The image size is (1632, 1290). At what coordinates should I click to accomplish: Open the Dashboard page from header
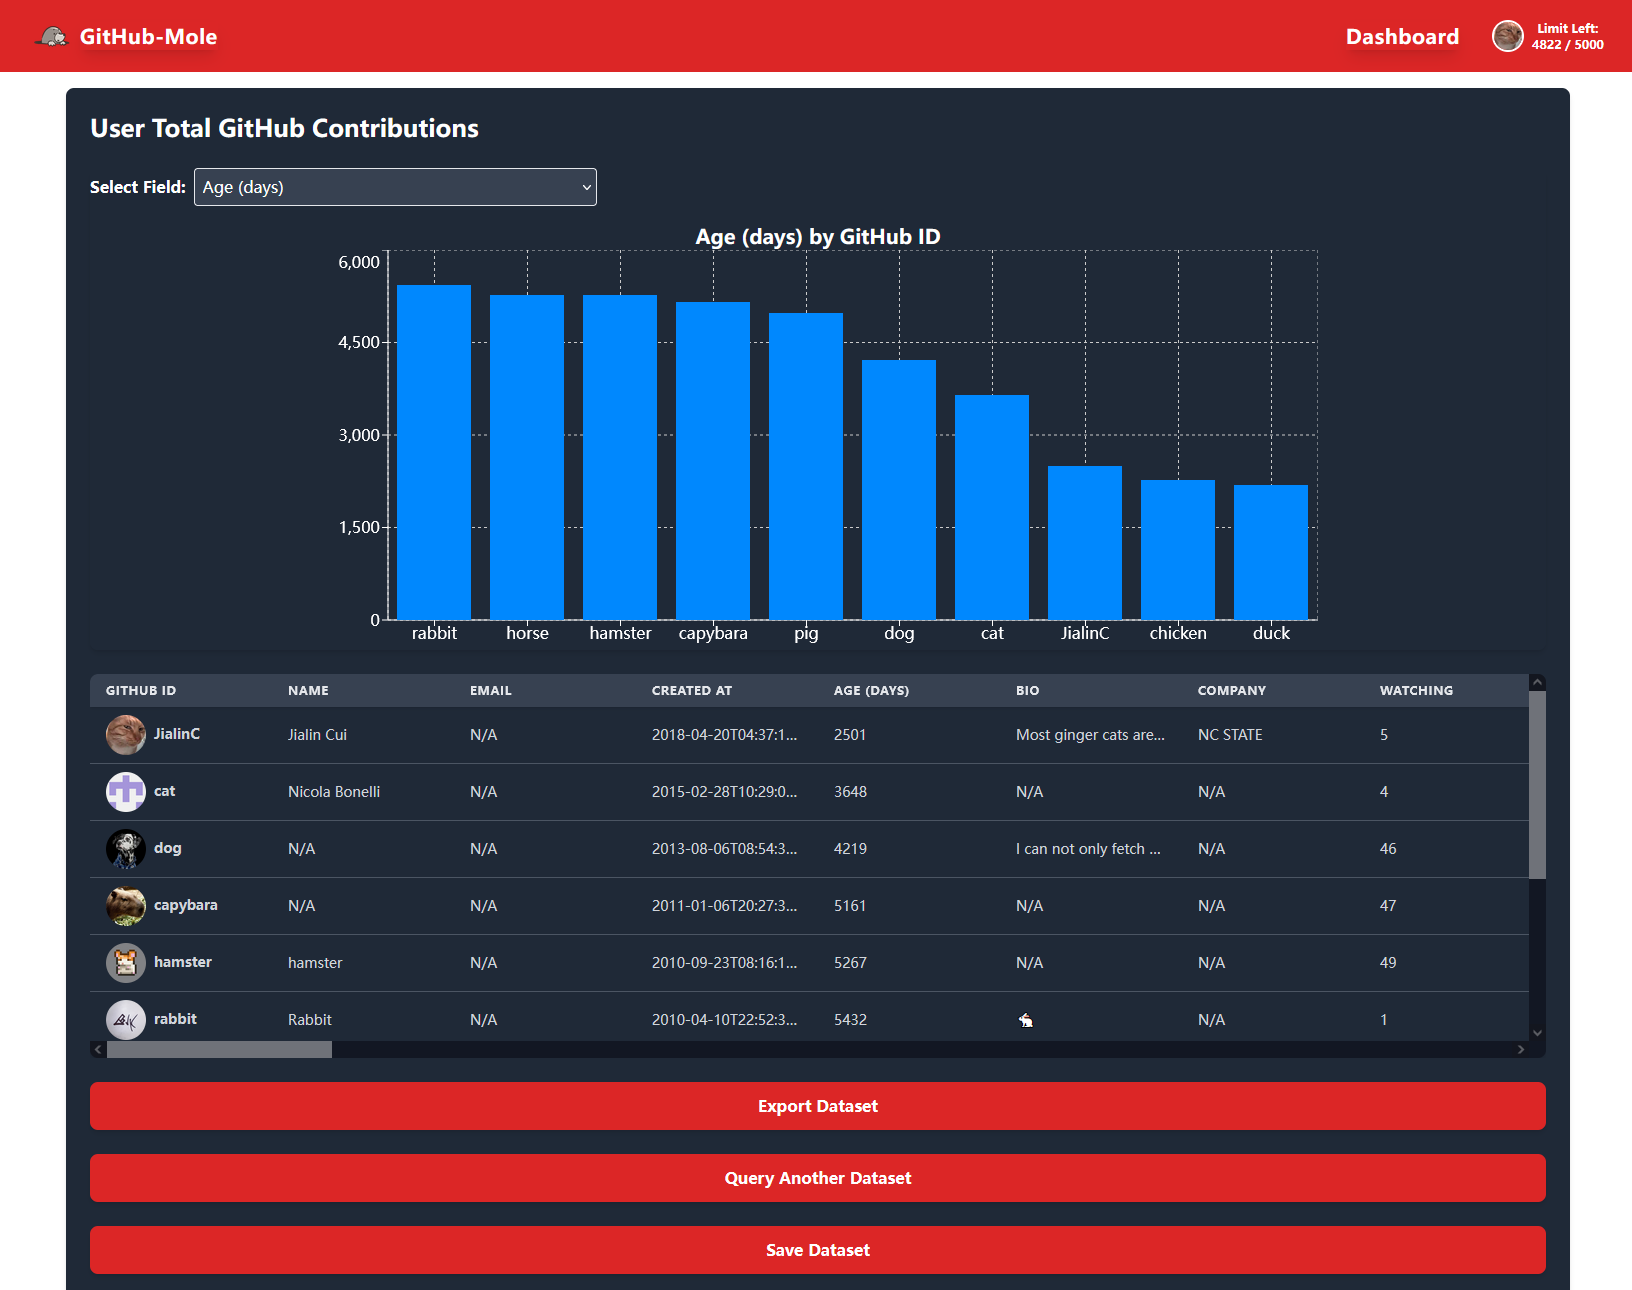coord(1402,37)
